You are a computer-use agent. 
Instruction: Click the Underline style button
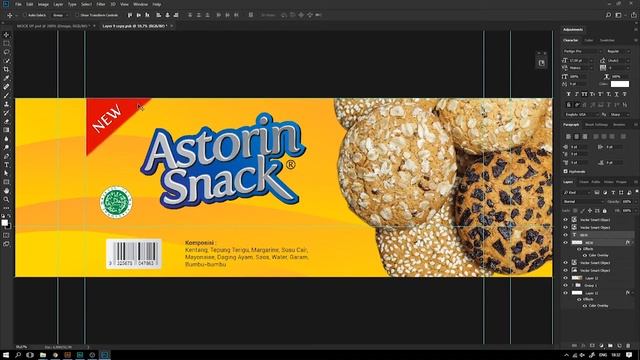(616, 94)
